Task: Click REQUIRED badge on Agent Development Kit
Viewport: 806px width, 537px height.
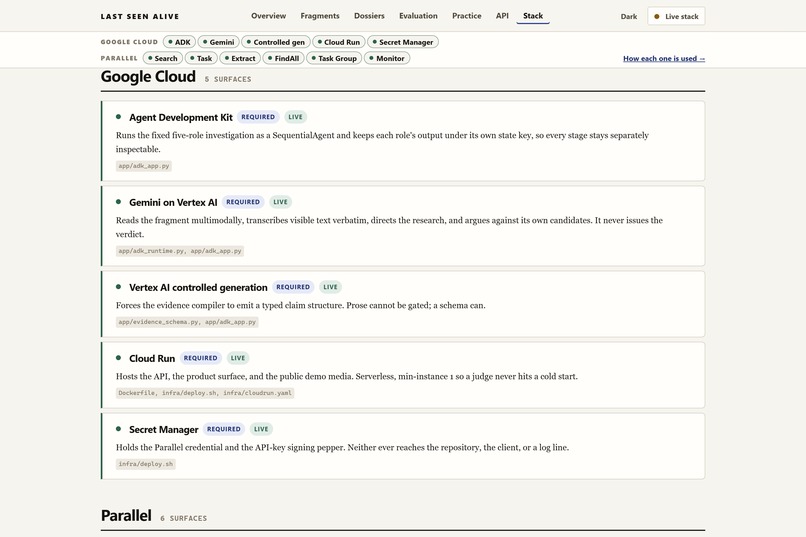Action: point(258,117)
